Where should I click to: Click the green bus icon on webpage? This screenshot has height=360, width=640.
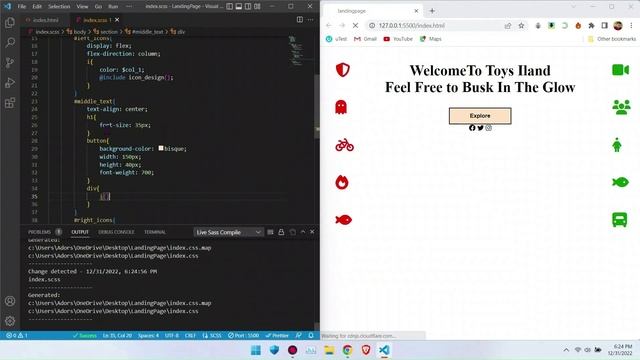tap(620, 220)
